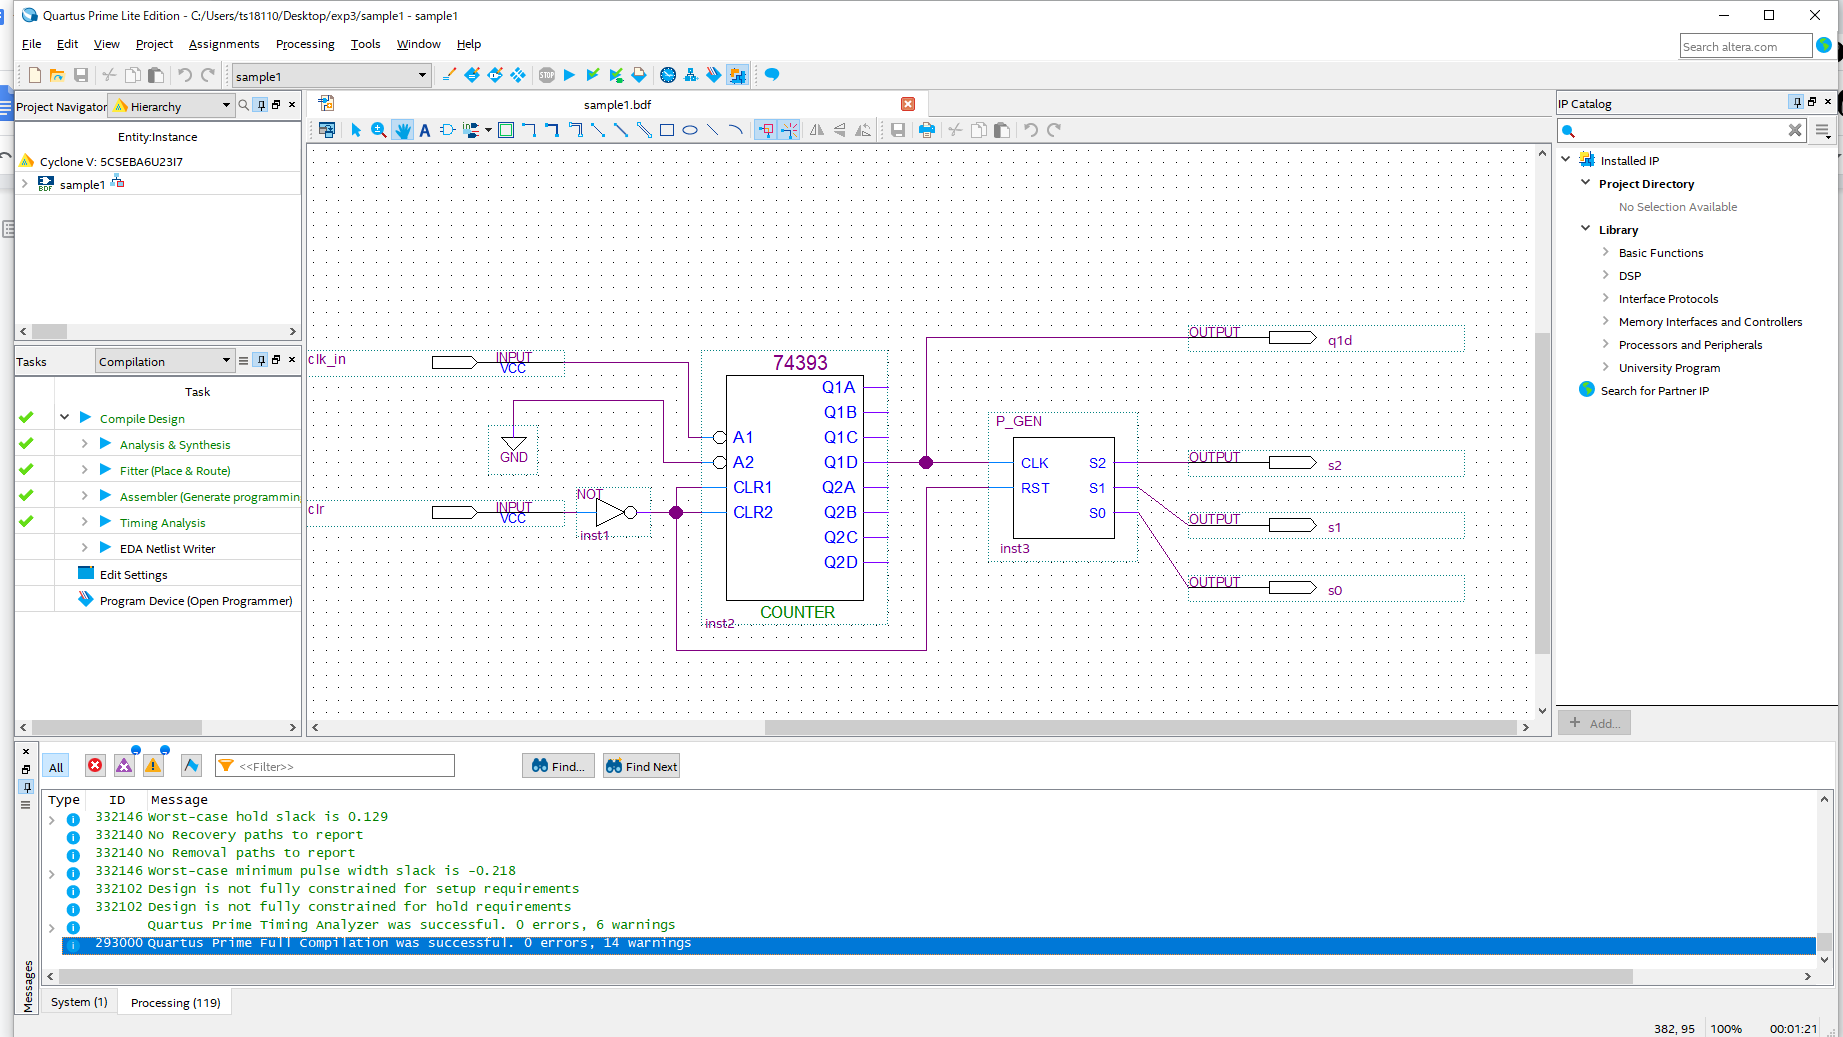Open the sample1 revision dropdown
1843x1037 pixels.
(x=331, y=76)
